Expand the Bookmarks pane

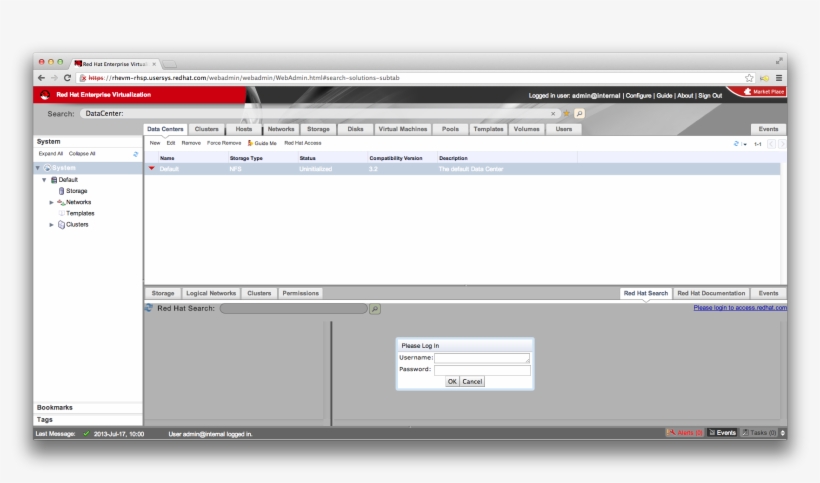(x=88, y=407)
